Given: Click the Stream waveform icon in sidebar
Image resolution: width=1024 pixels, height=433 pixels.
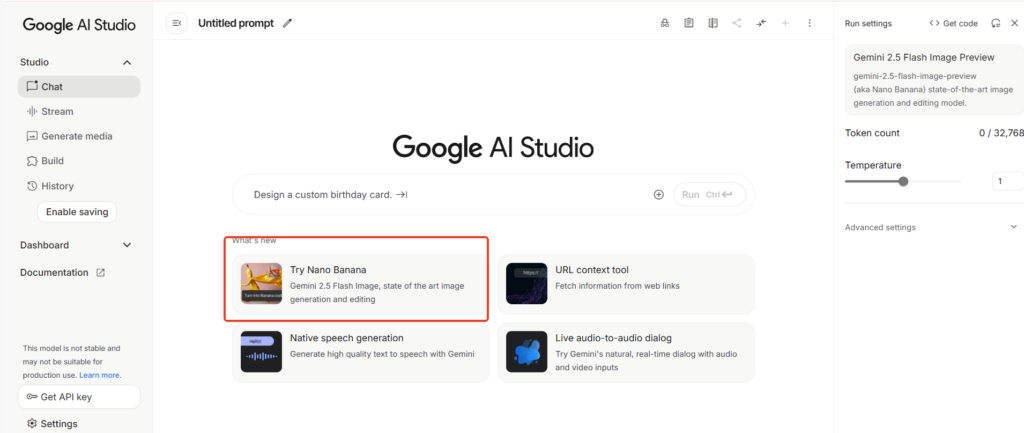Looking at the screenshot, I should coord(32,112).
